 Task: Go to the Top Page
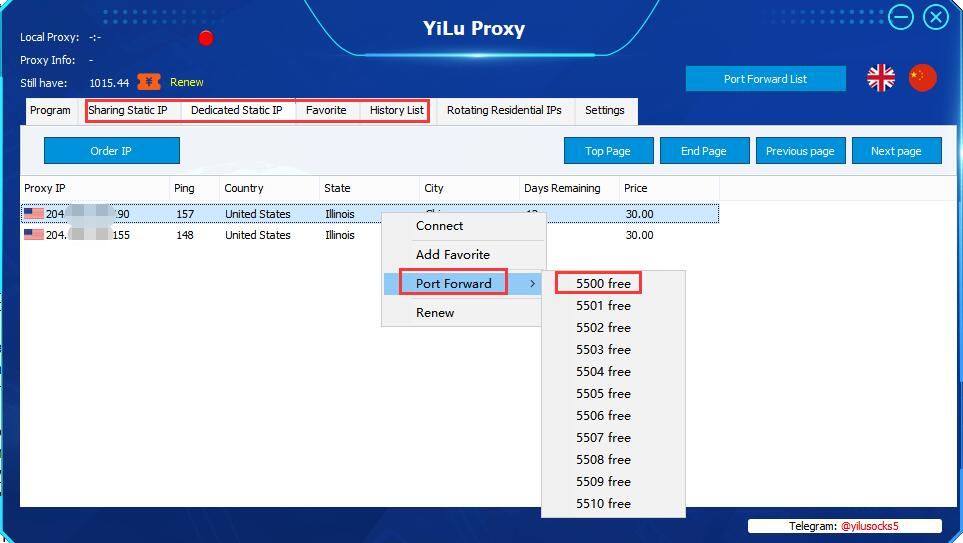tap(608, 150)
